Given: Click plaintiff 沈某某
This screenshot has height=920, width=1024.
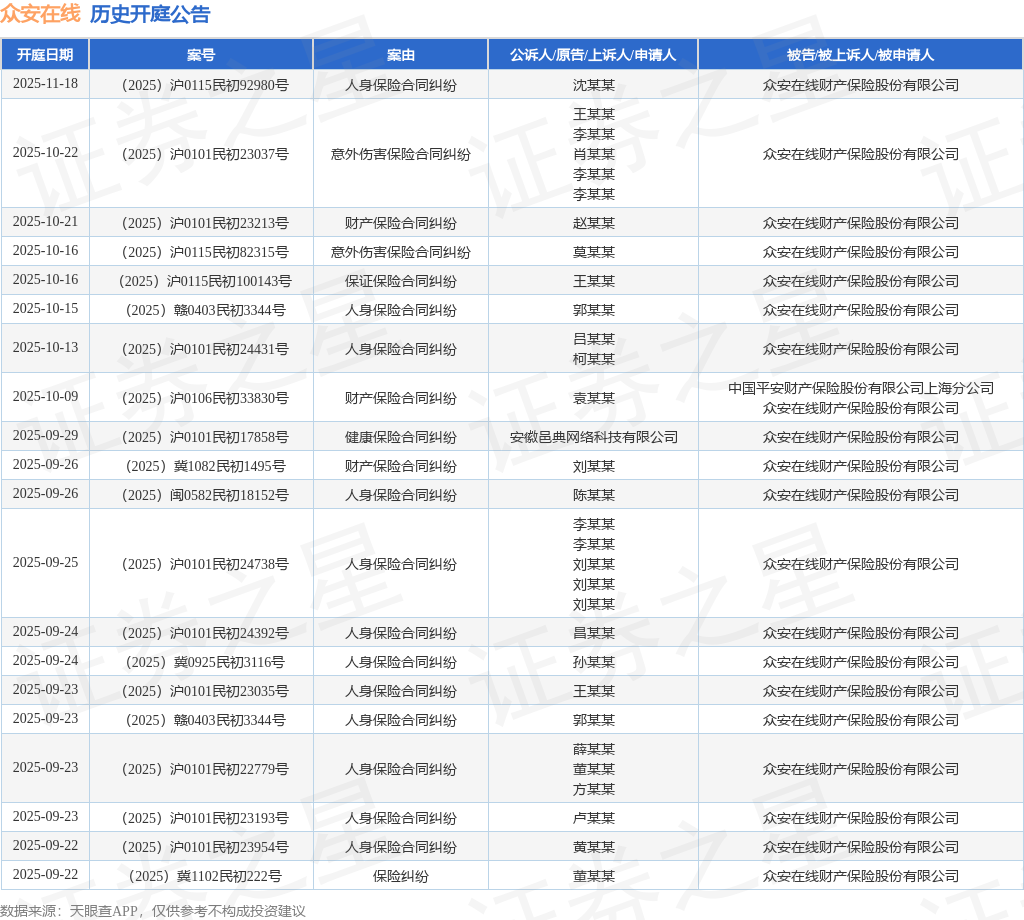Looking at the screenshot, I should [594, 85].
